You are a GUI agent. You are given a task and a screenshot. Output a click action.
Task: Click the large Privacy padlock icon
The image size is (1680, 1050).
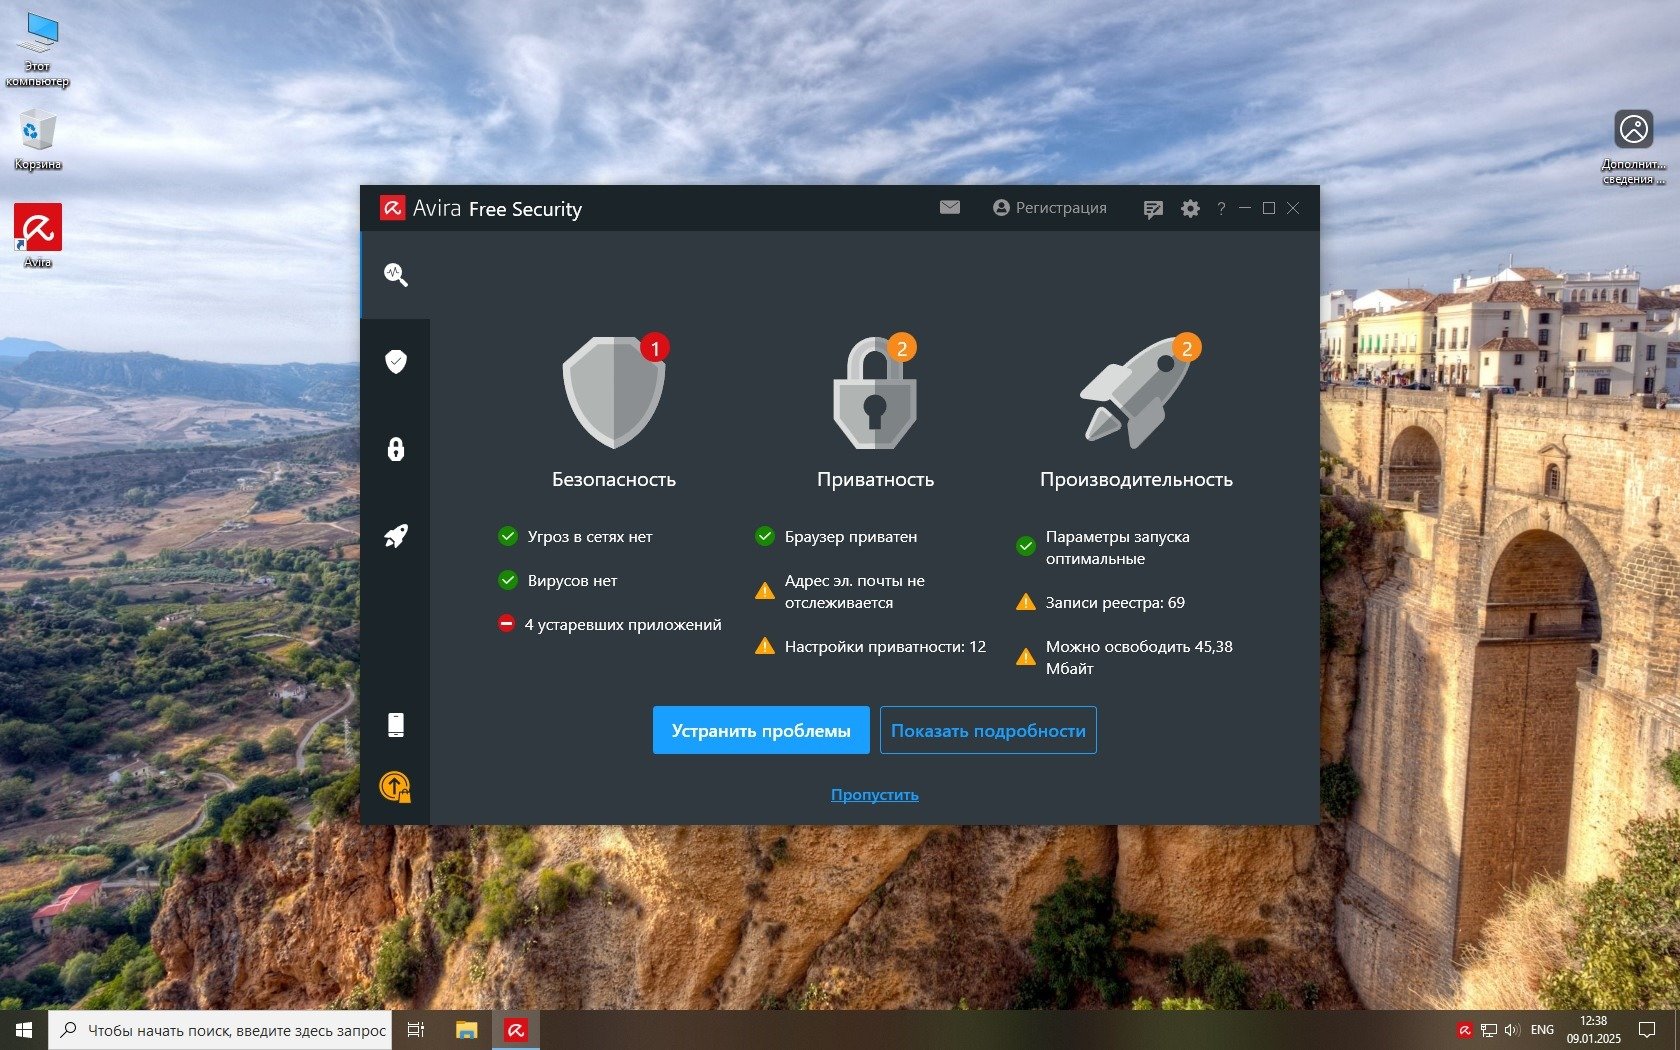(875, 392)
